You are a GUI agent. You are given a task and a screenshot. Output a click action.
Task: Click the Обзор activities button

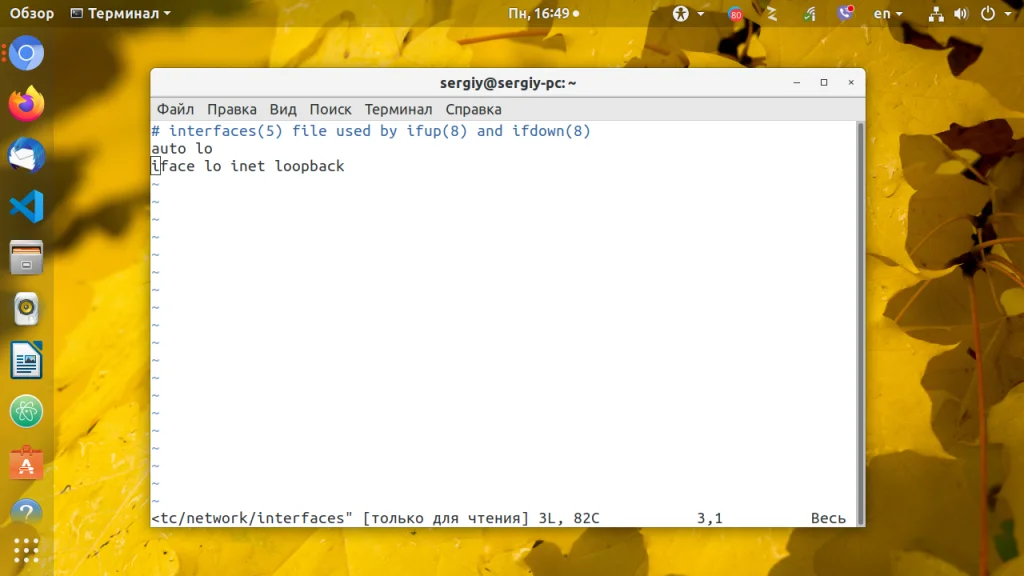(x=31, y=13)
